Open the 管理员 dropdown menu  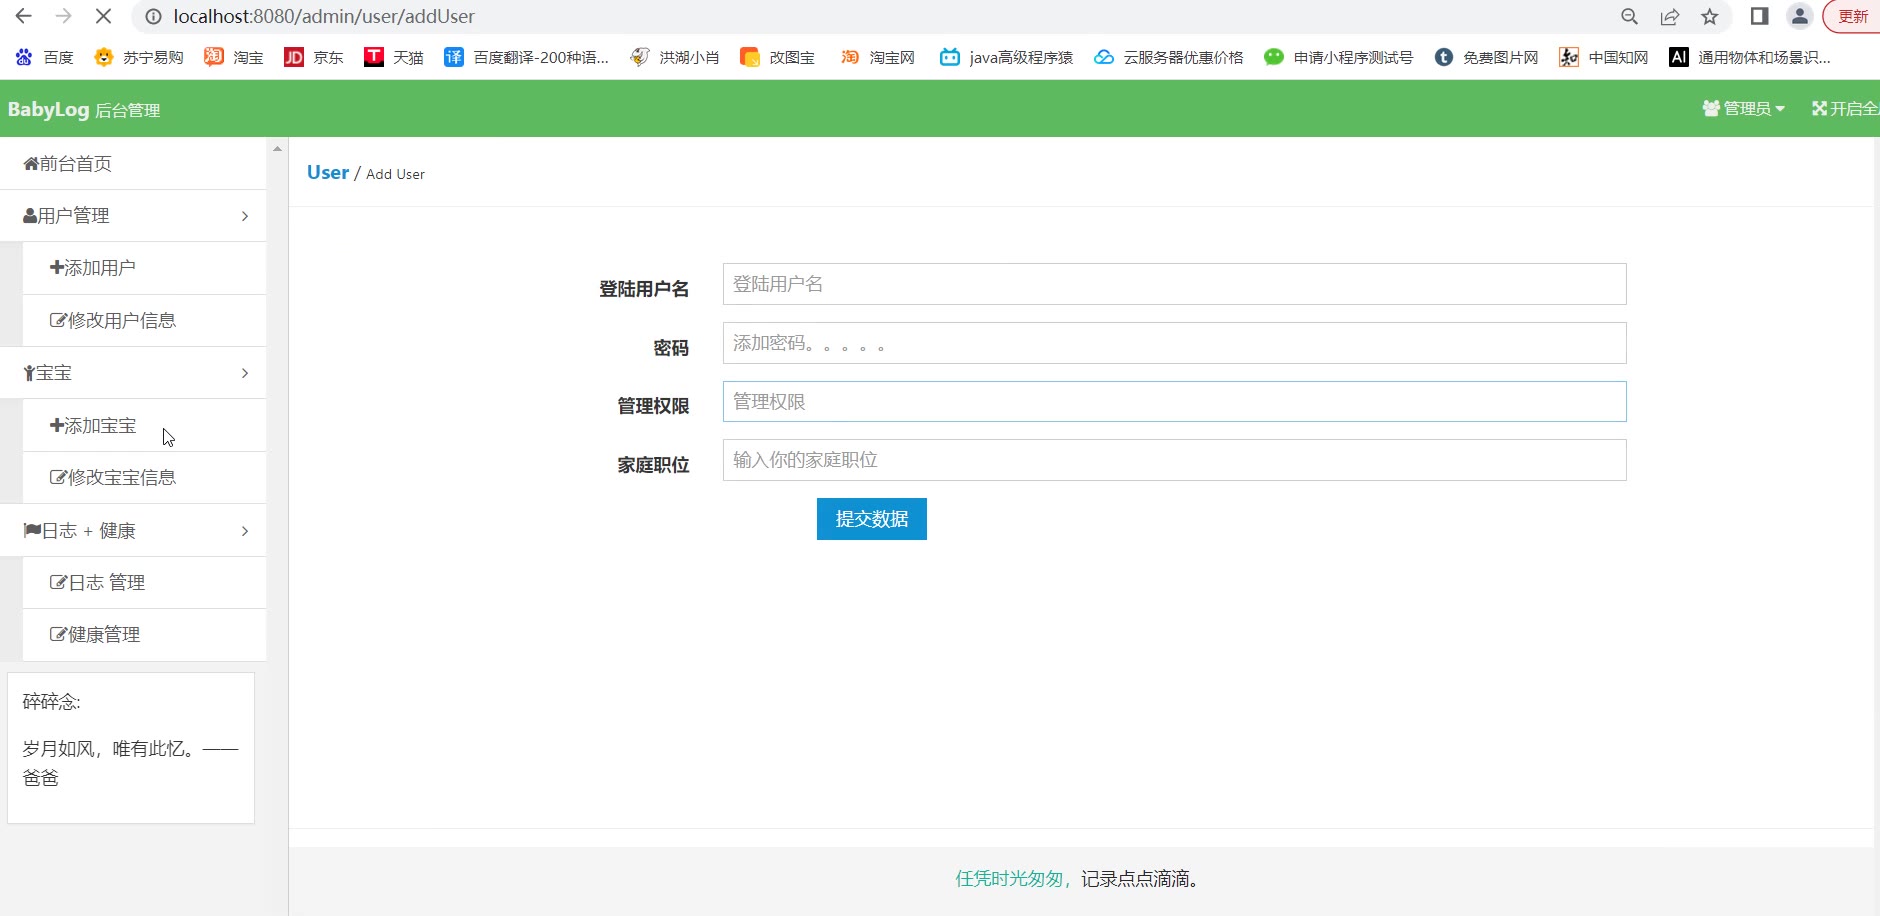point(1743,109)
